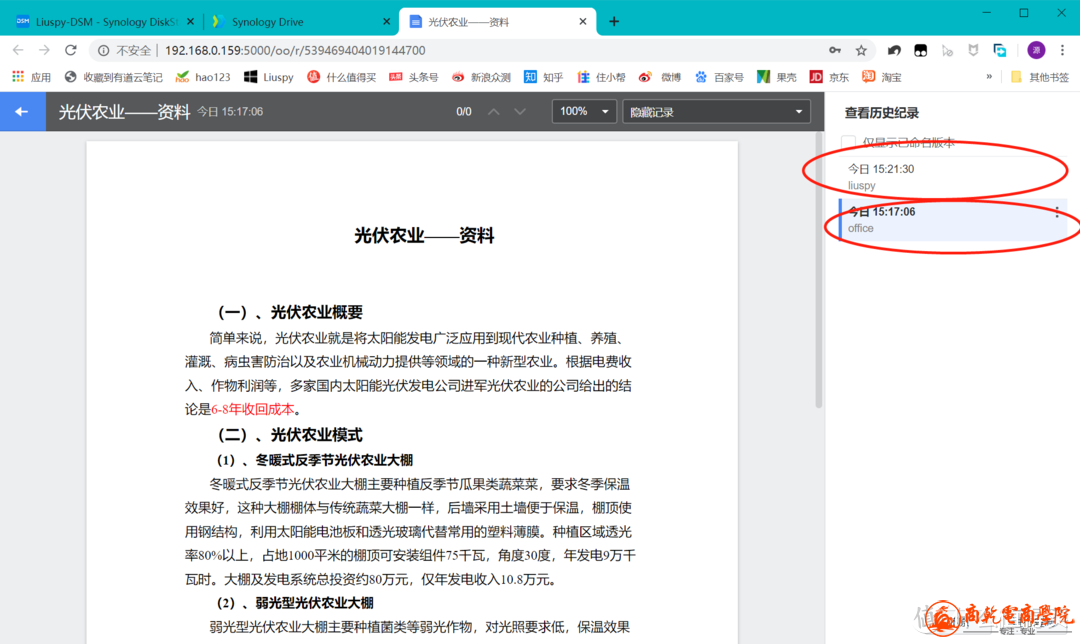The height and width of the screenshot is (644, 1080).
Task: Open the 收藏到有道云笔记 bookmark
Action: click(114, 77)
